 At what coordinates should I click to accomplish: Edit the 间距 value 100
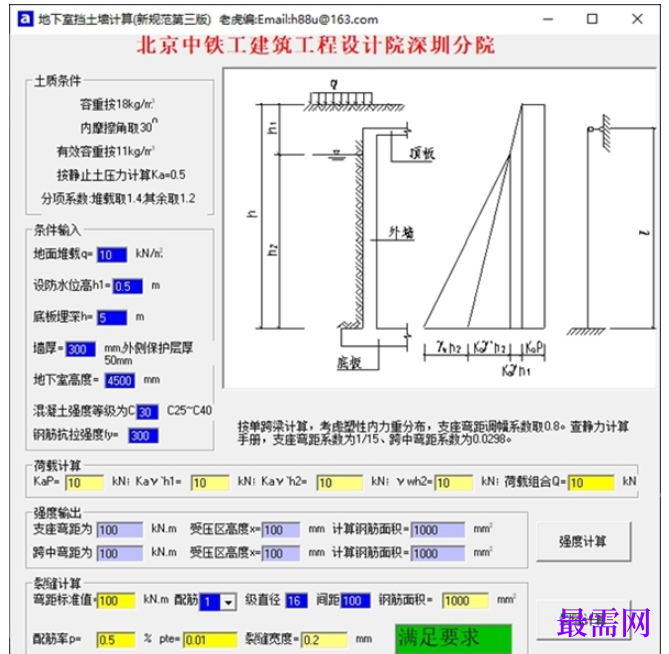pos(355,601)
